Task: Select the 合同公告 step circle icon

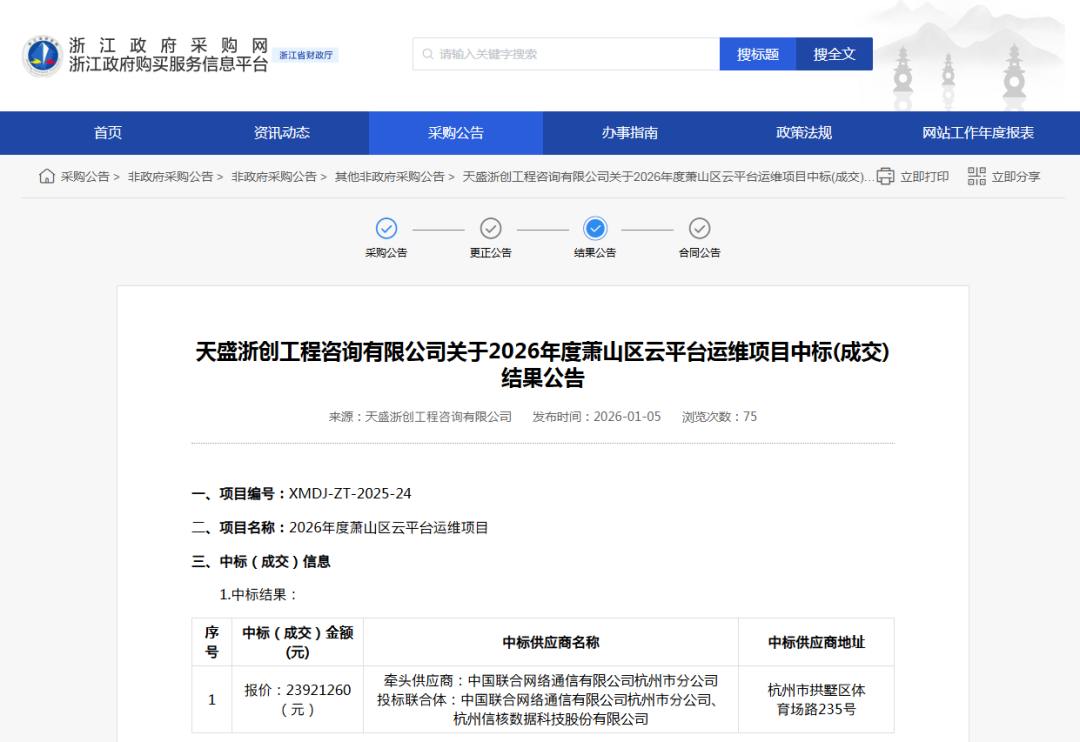Action: tap(699, 228)
